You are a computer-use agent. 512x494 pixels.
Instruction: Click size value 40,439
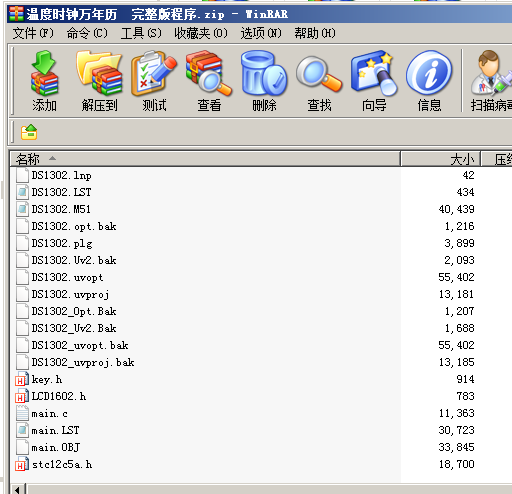[x=456, y=209]
